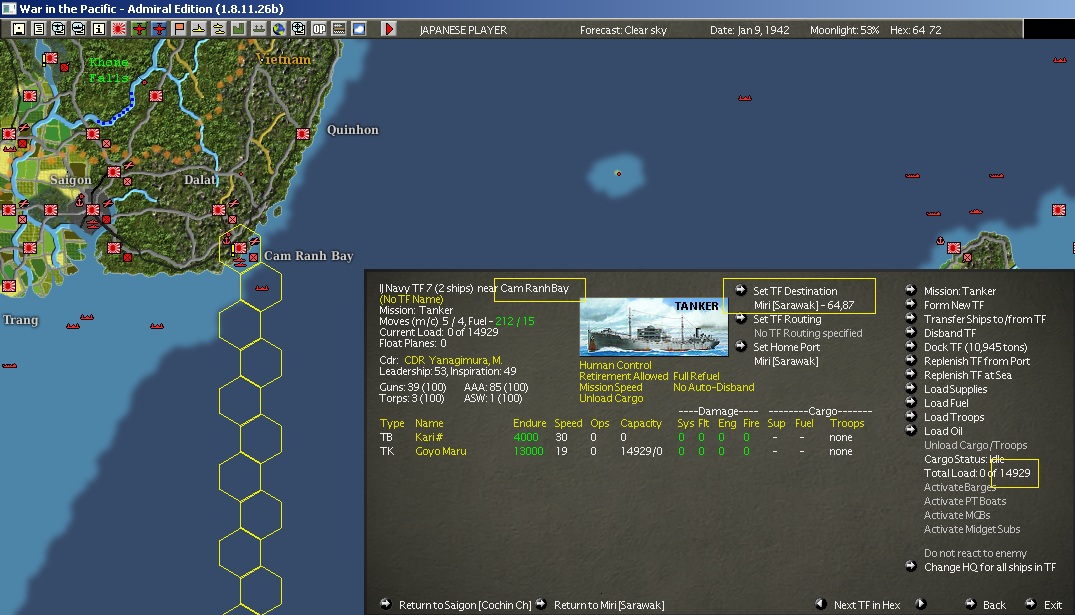The image size is (1075, 615).
Task: Click the cloud weather toolbar icon
Action: point(359,29)
